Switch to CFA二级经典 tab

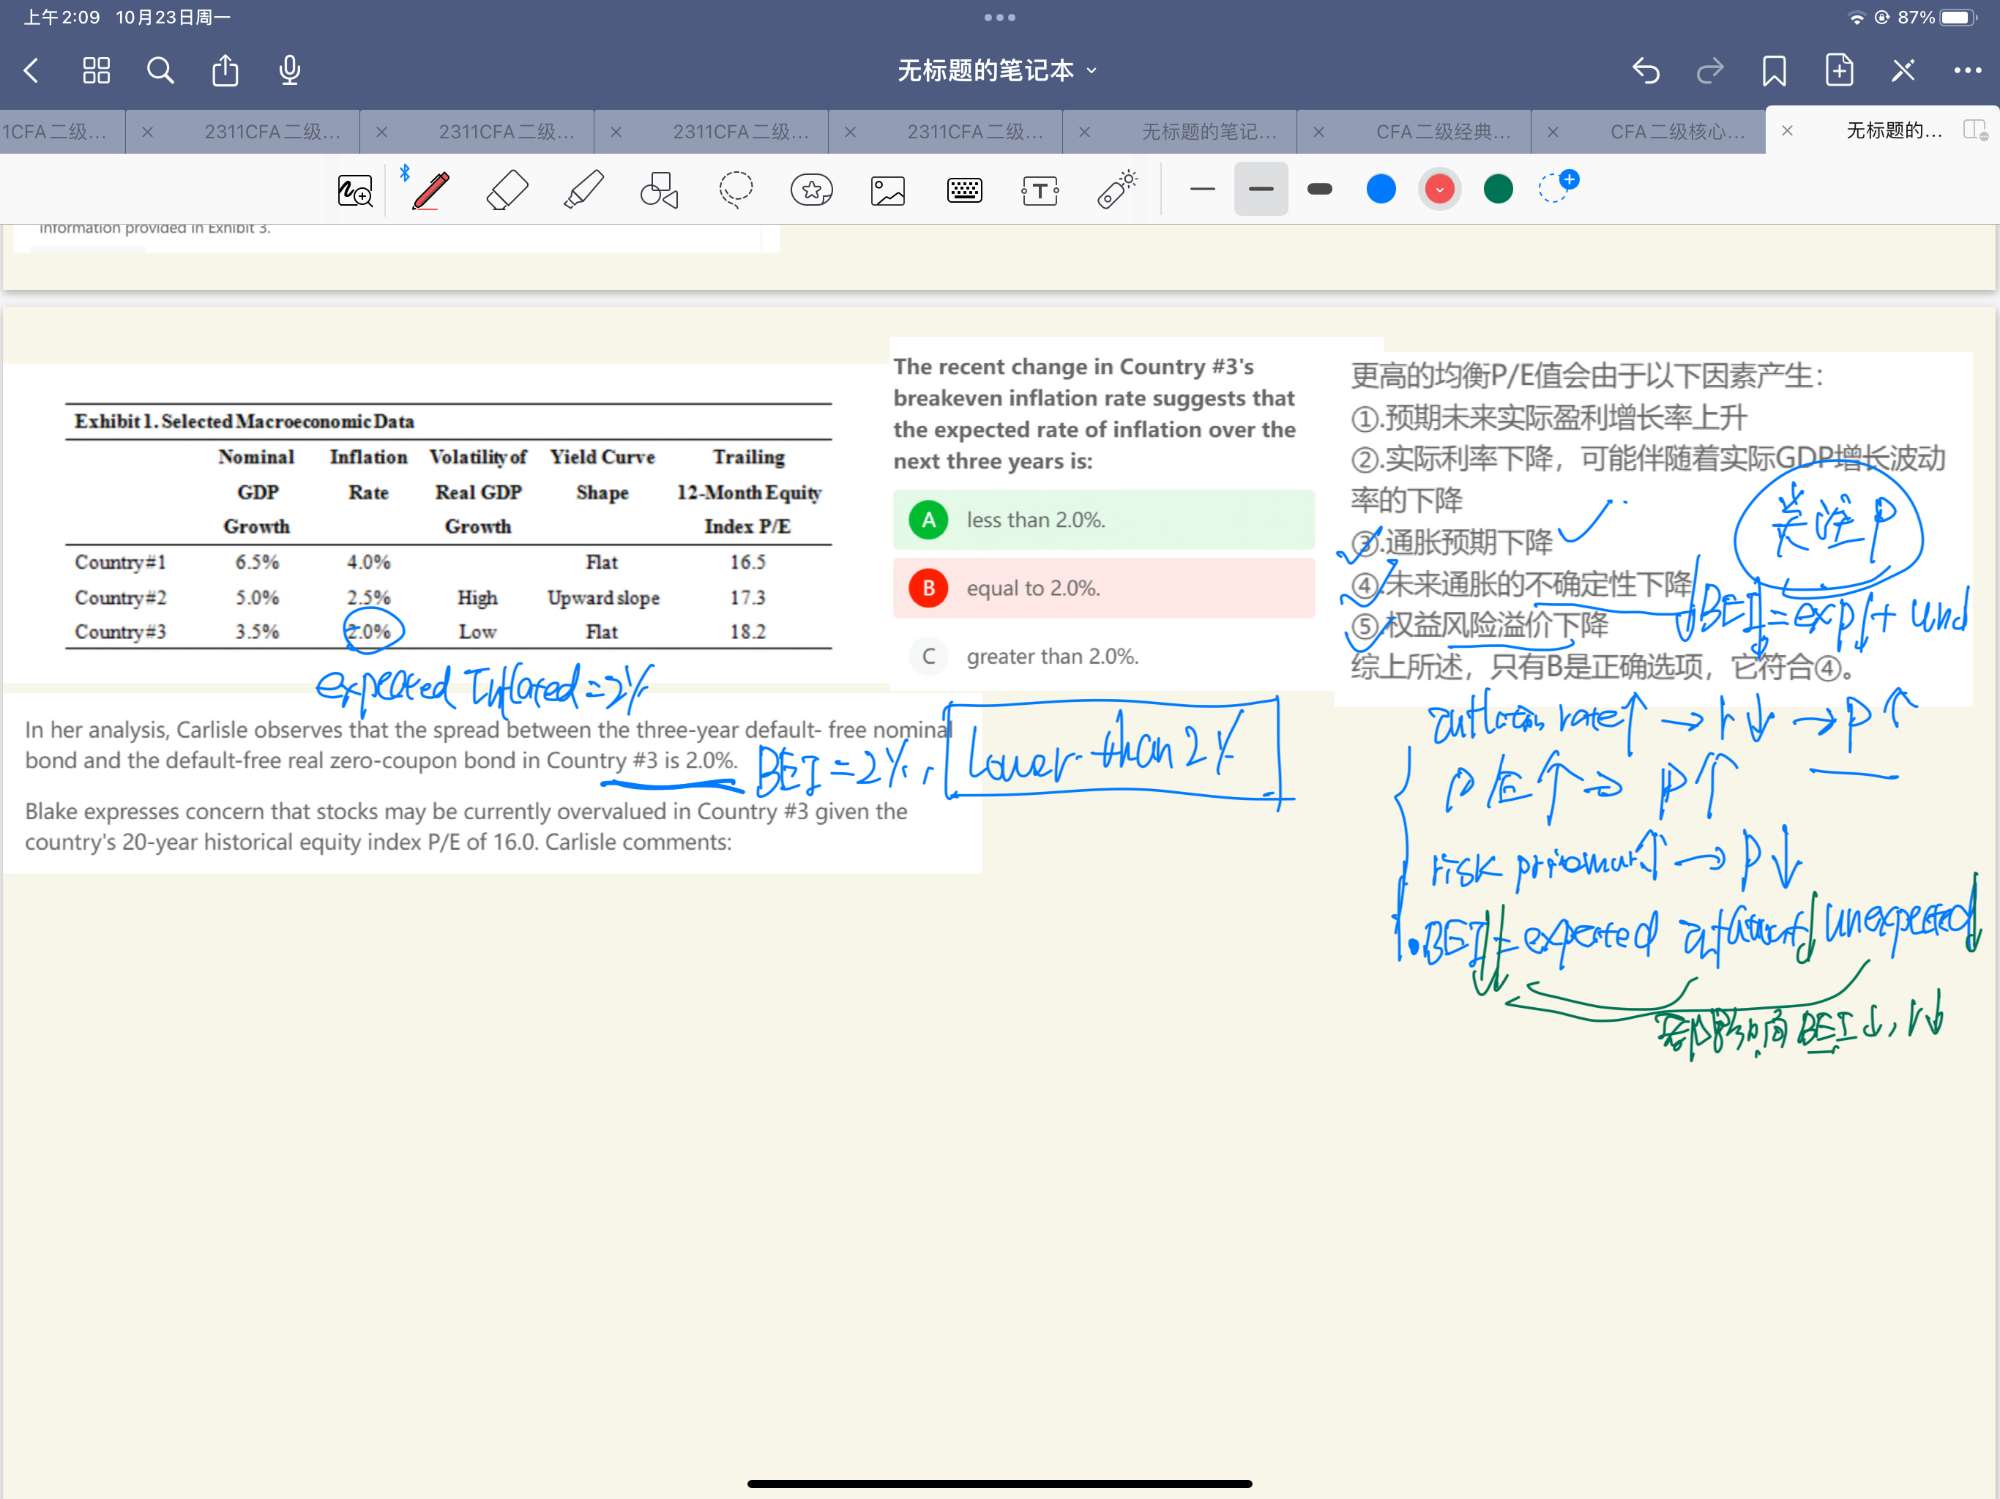pyautogui.click(x=1442, y=132)
